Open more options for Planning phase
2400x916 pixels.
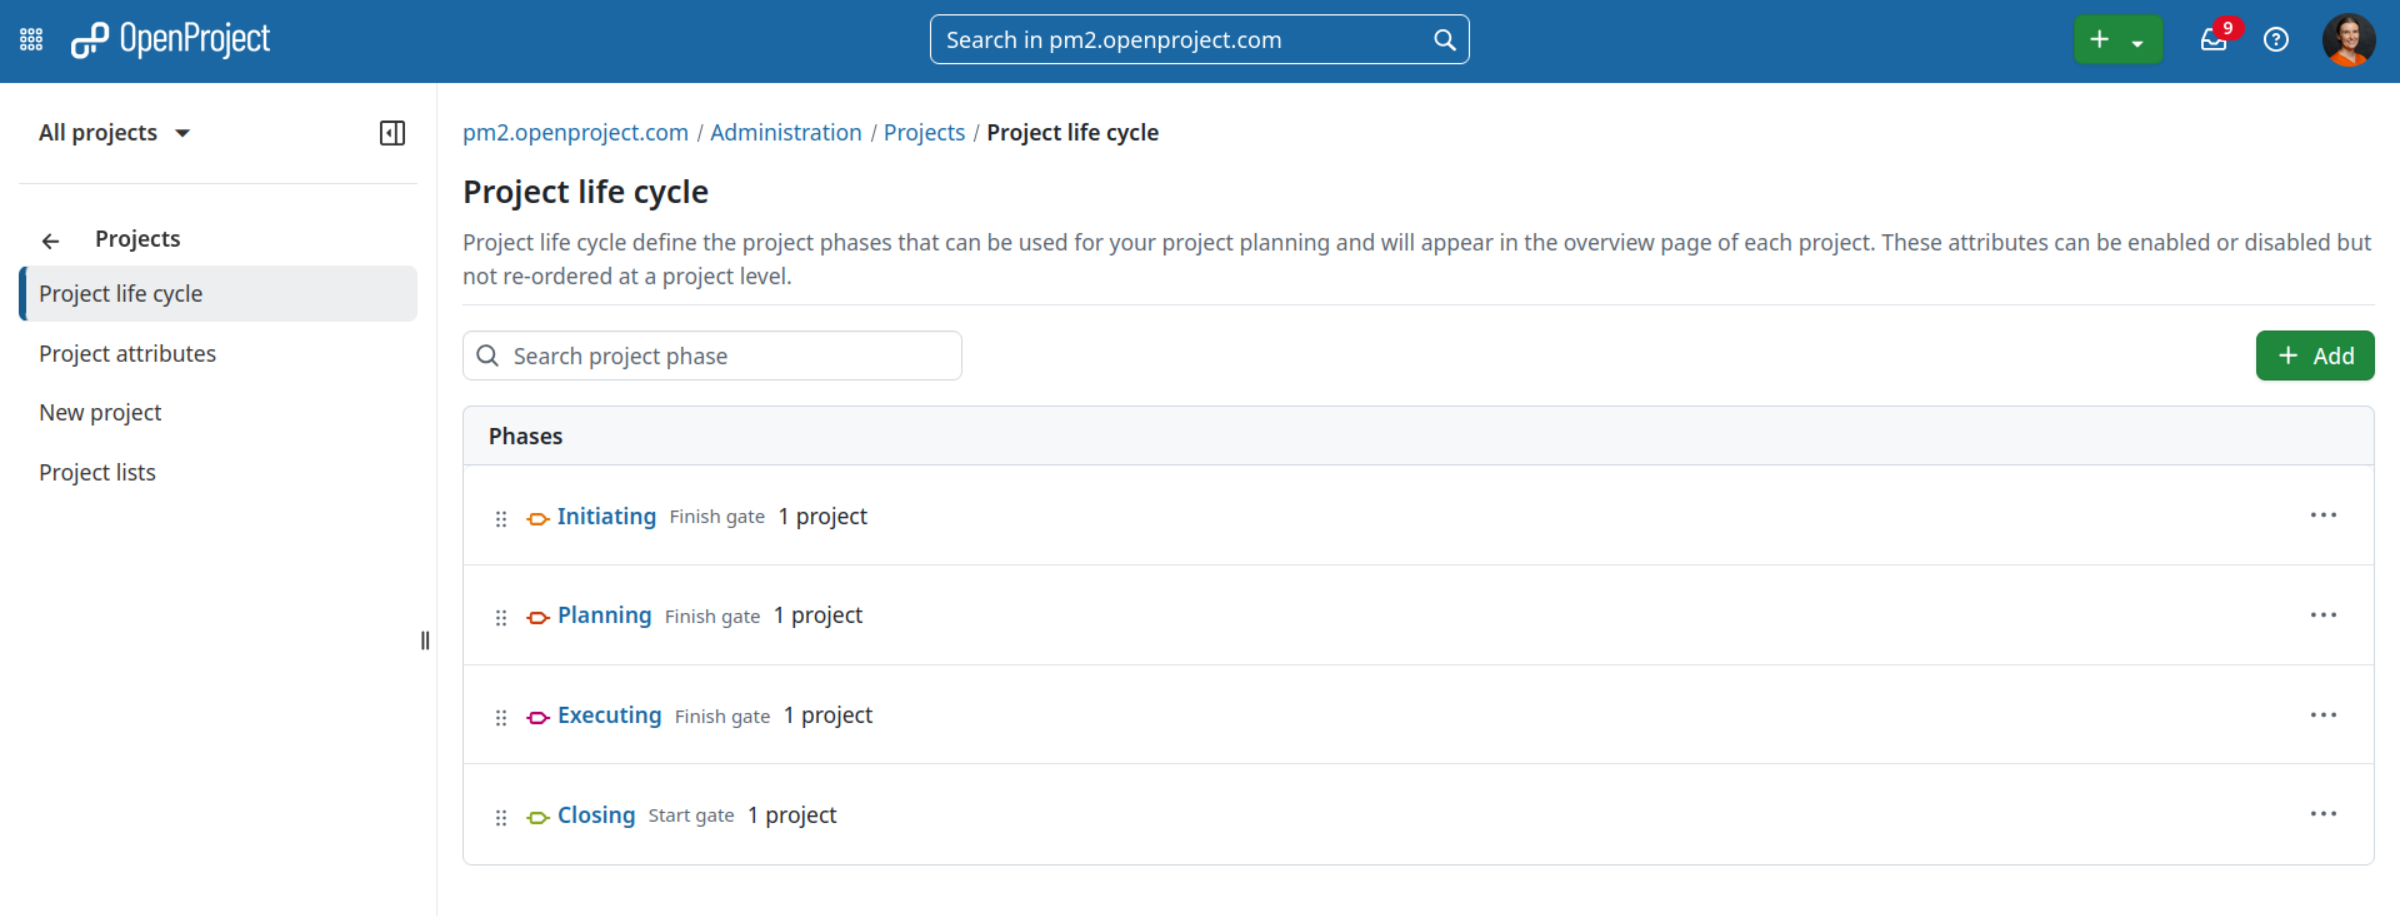pos(2323,615)
